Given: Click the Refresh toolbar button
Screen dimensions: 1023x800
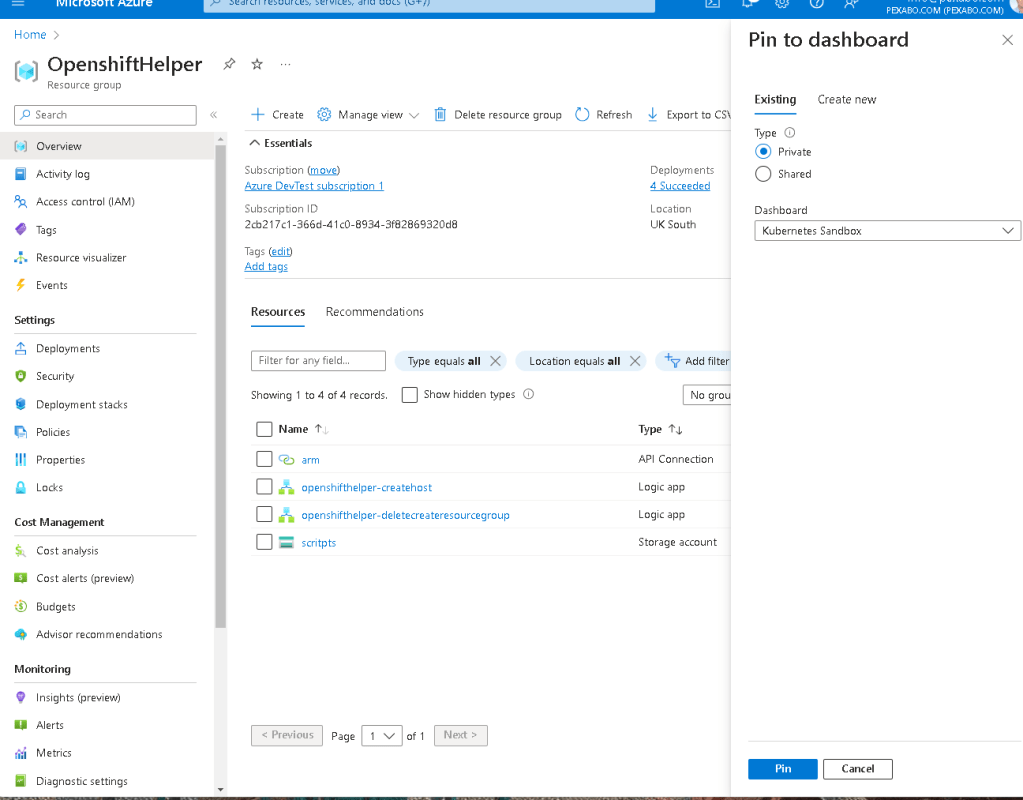Looking at the screenshot, I should coord(604,115).
